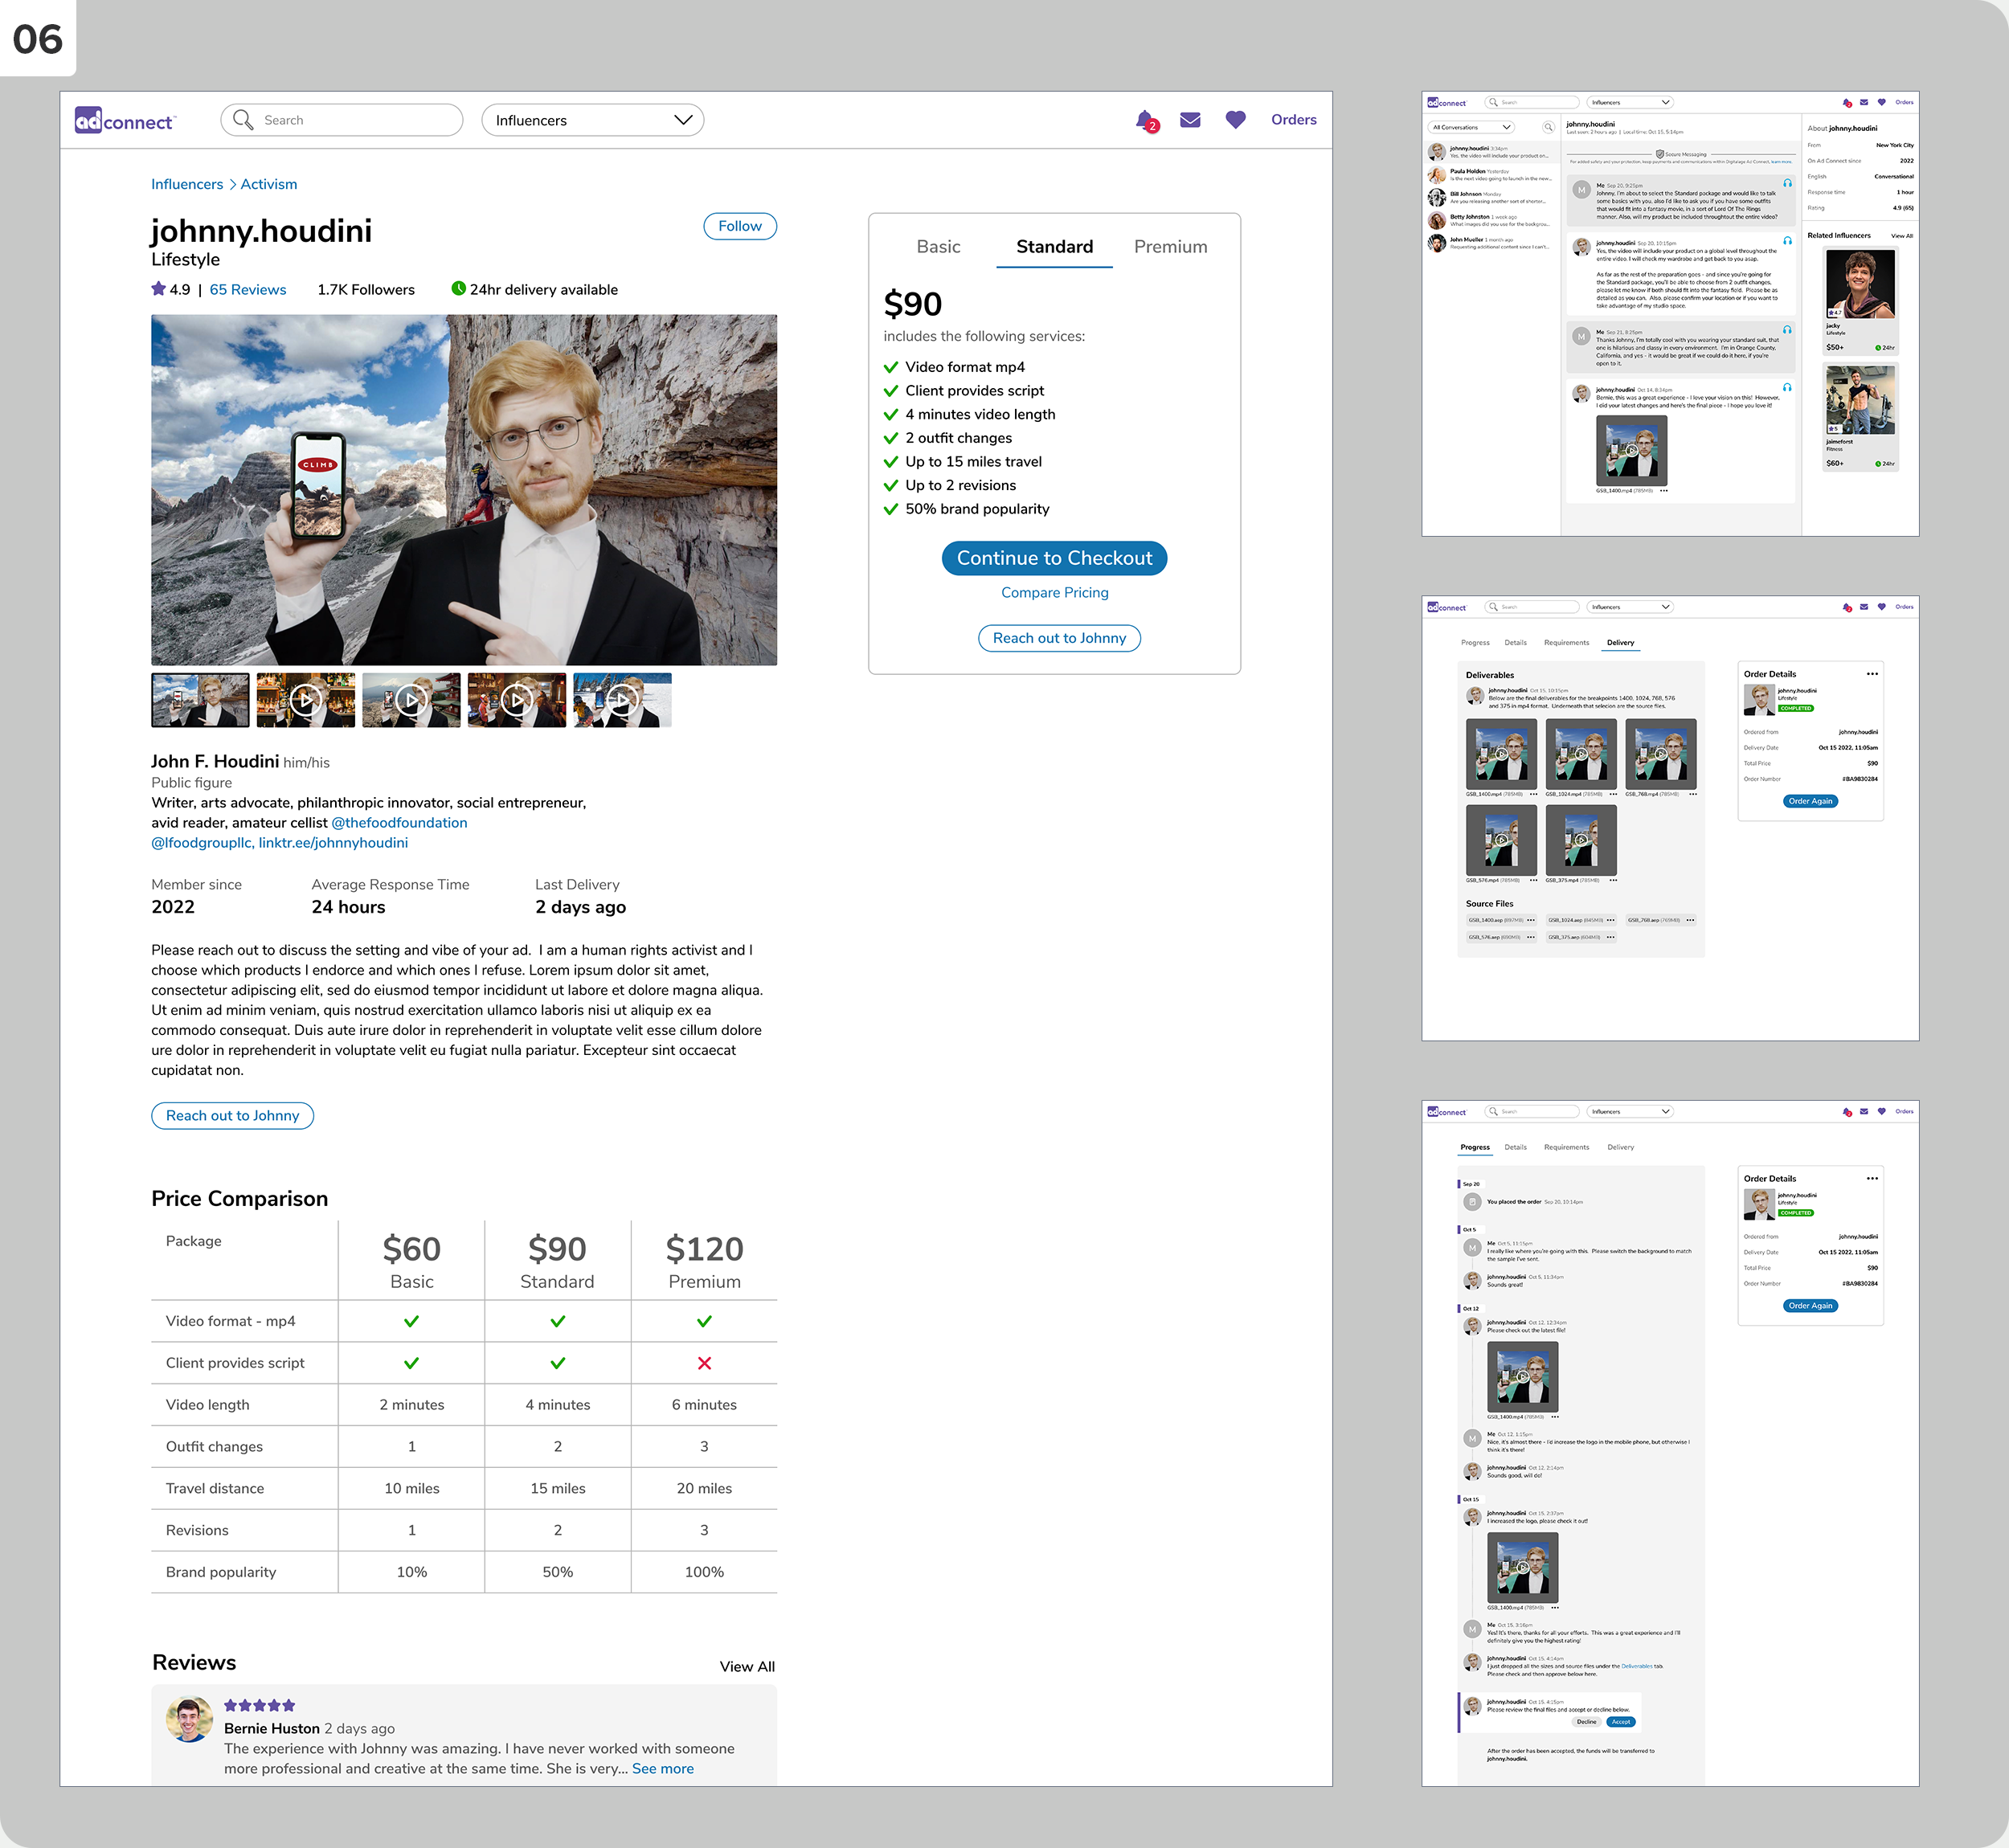Image resolution: width=2009 pixels, height=1848 pixels.
Task: Expand Bernie Huston review with See more
Action: [x=662, y=1768]
